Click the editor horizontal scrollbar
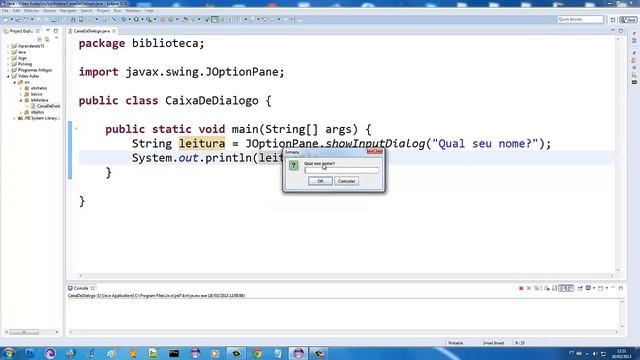640x360 pixels. coord(346,276)
